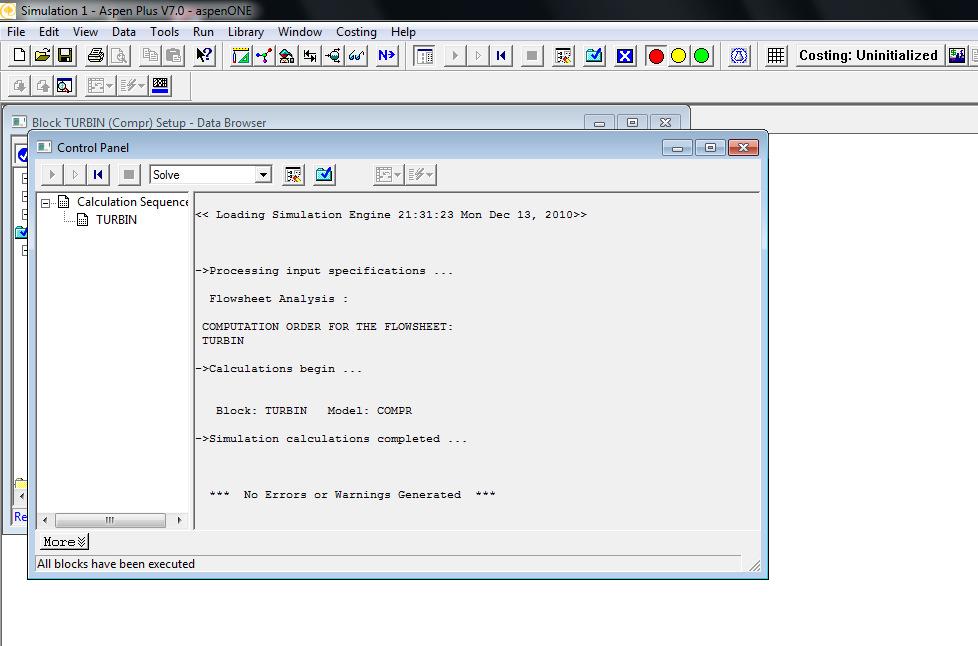Open the Control Panel icon in the main toolbar
The width and height of the screenshot is (978, 646).
tap(424, 55)
